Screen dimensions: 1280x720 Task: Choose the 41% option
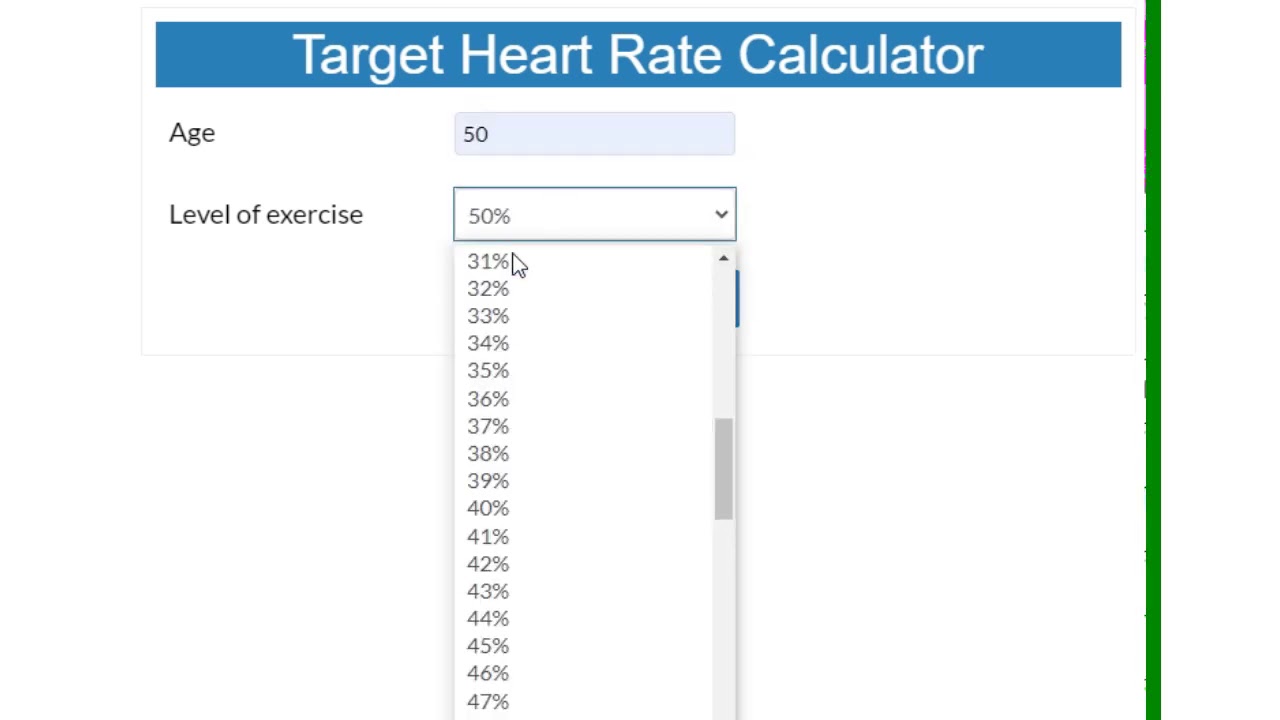(x=488, y=537)
